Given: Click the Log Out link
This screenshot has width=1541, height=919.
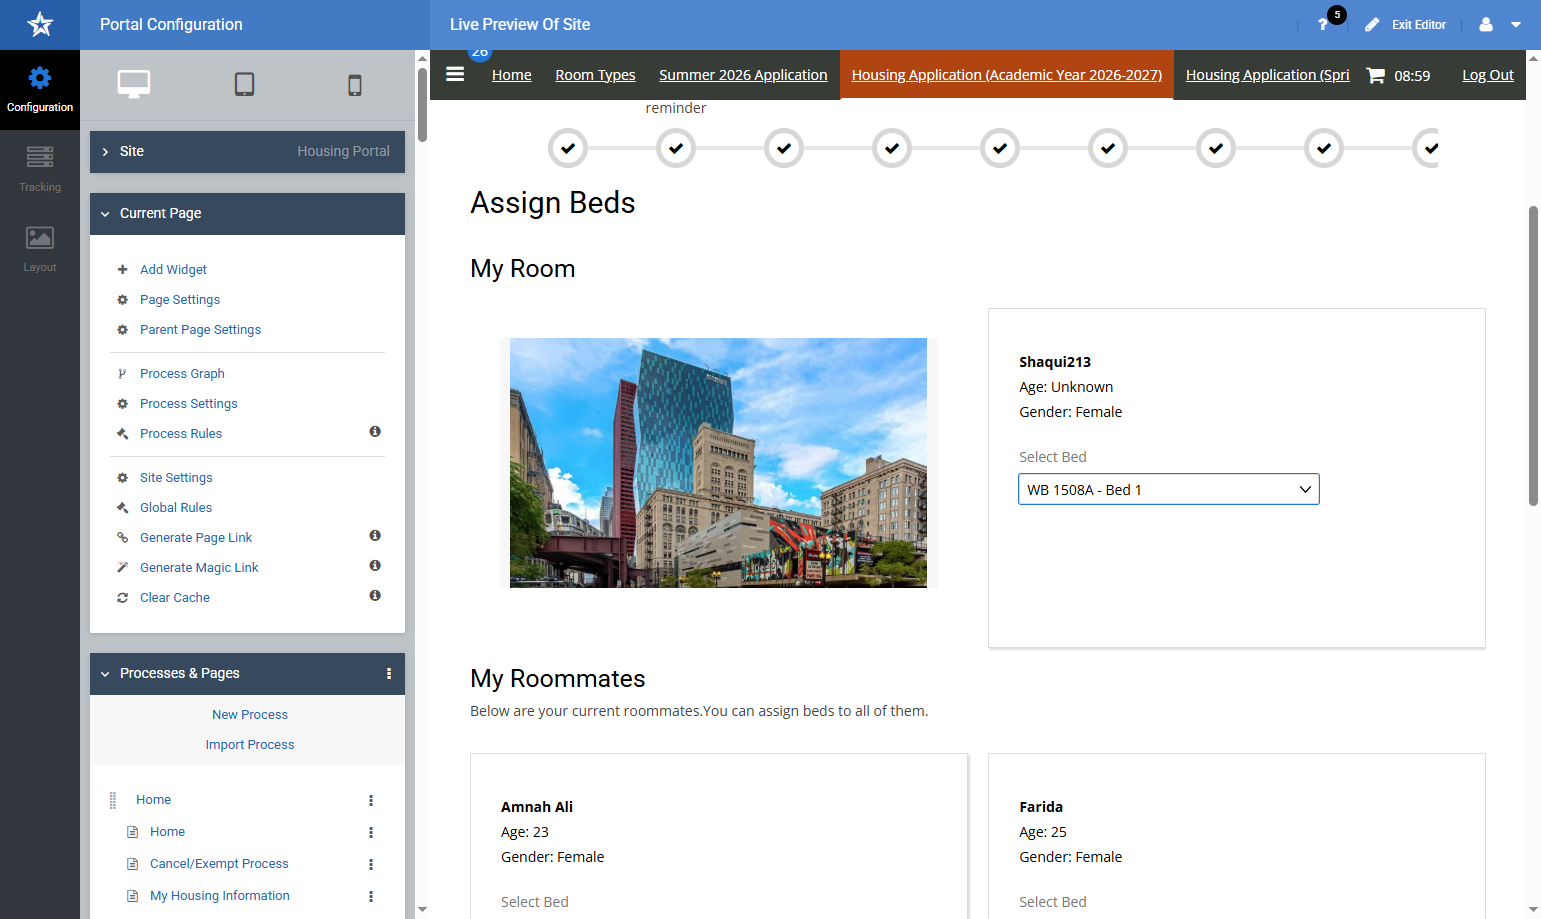Looking at the screenshot, I should pos(1488,75).
